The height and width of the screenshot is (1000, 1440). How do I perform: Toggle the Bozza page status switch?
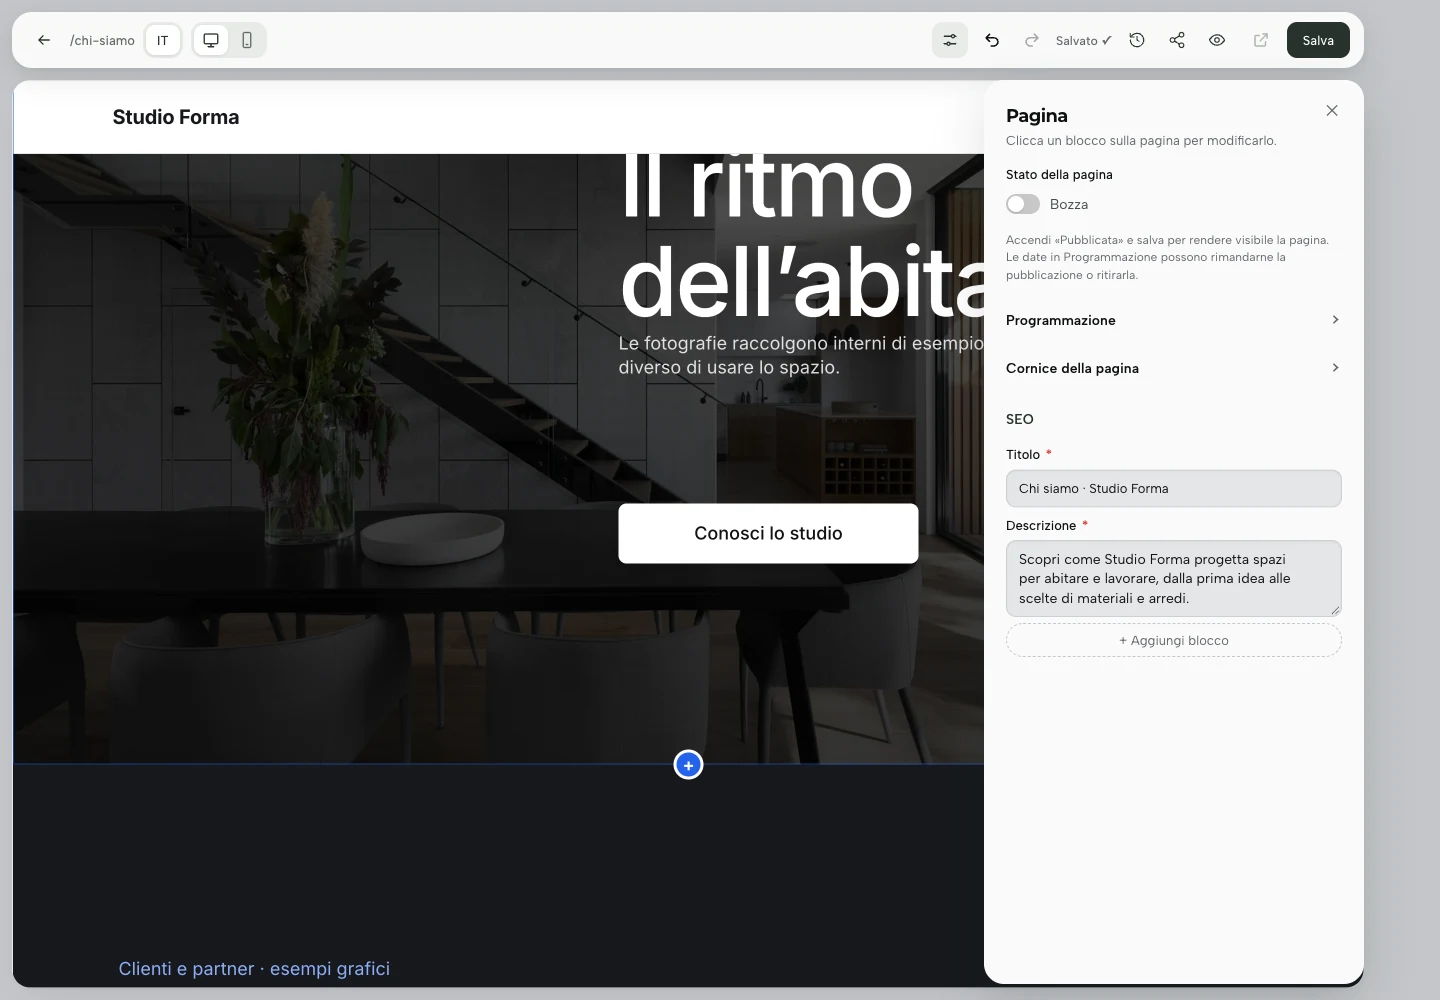coord(1023,204)
